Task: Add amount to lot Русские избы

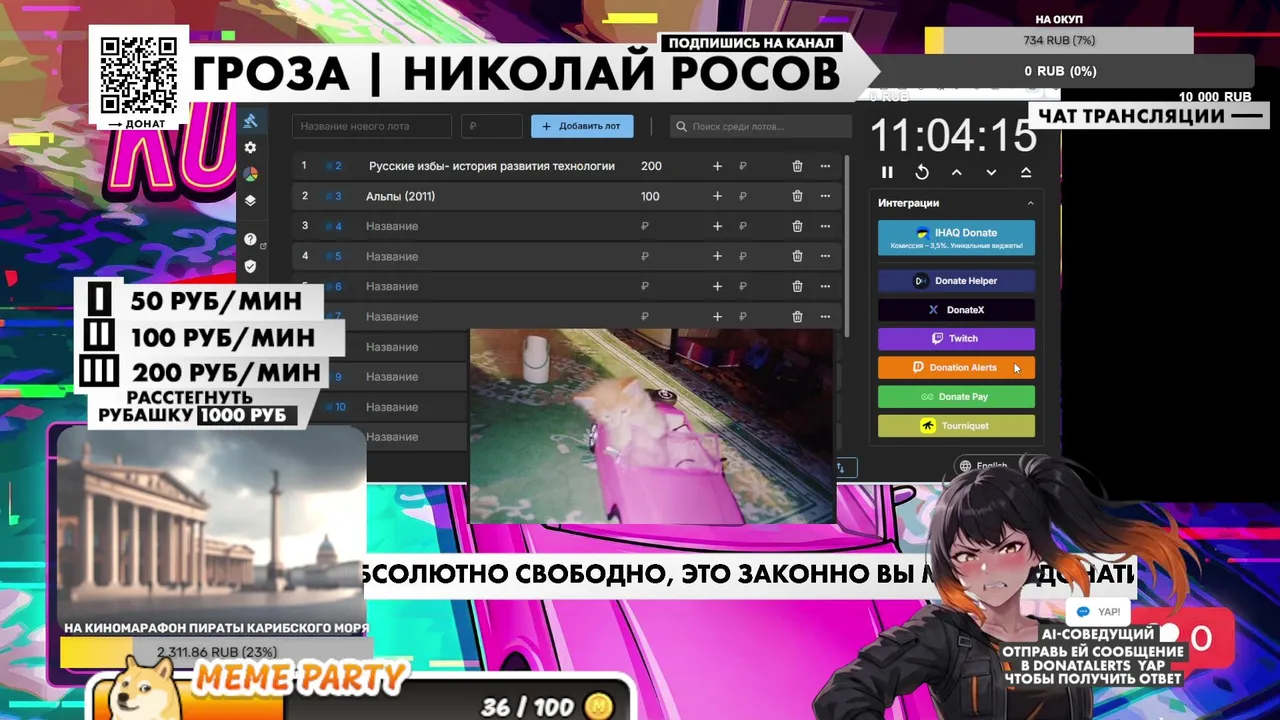Action: pos(717,166)
